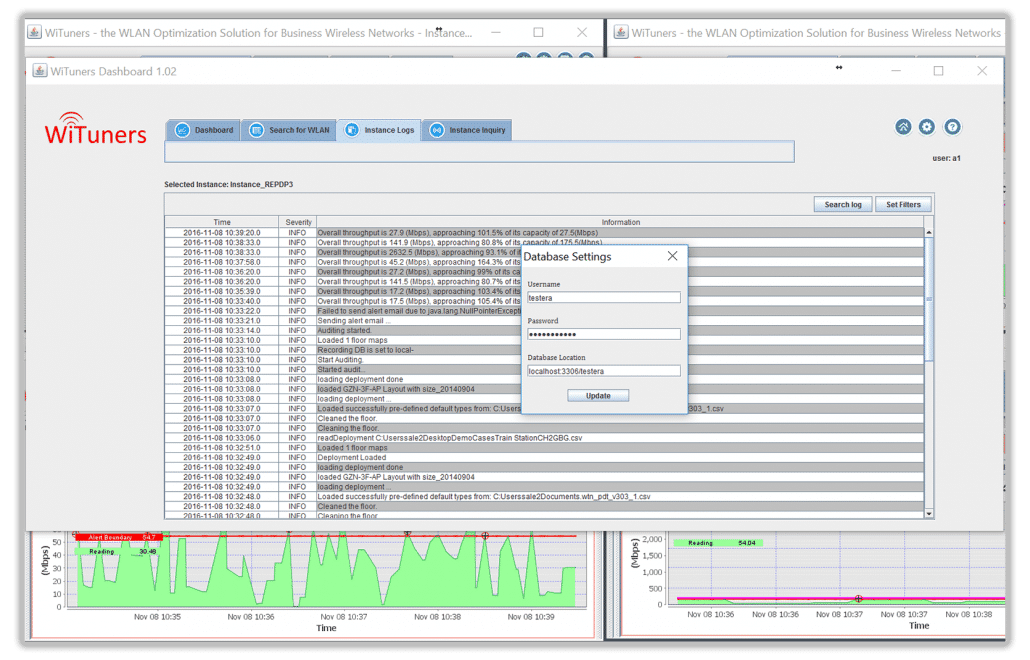Click Update in Database Settings
The image size is (1030, 660).
click(598, 395)
